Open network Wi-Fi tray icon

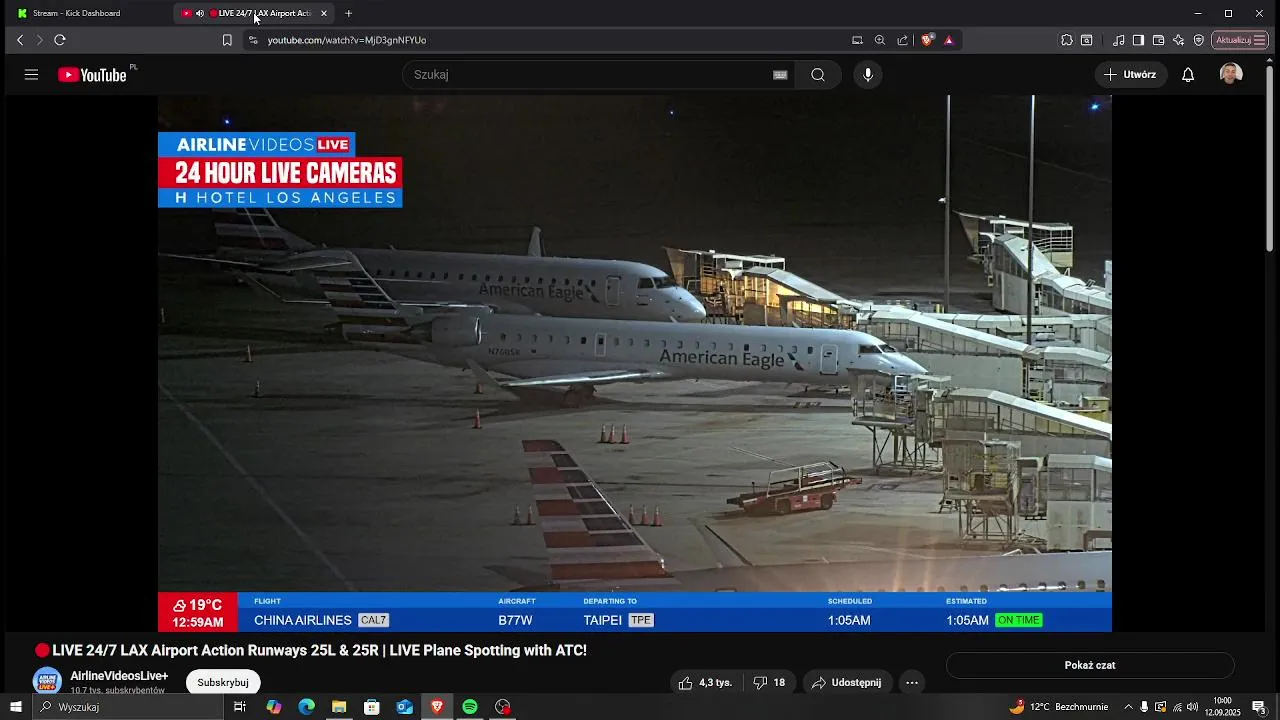click(1176, 707)
